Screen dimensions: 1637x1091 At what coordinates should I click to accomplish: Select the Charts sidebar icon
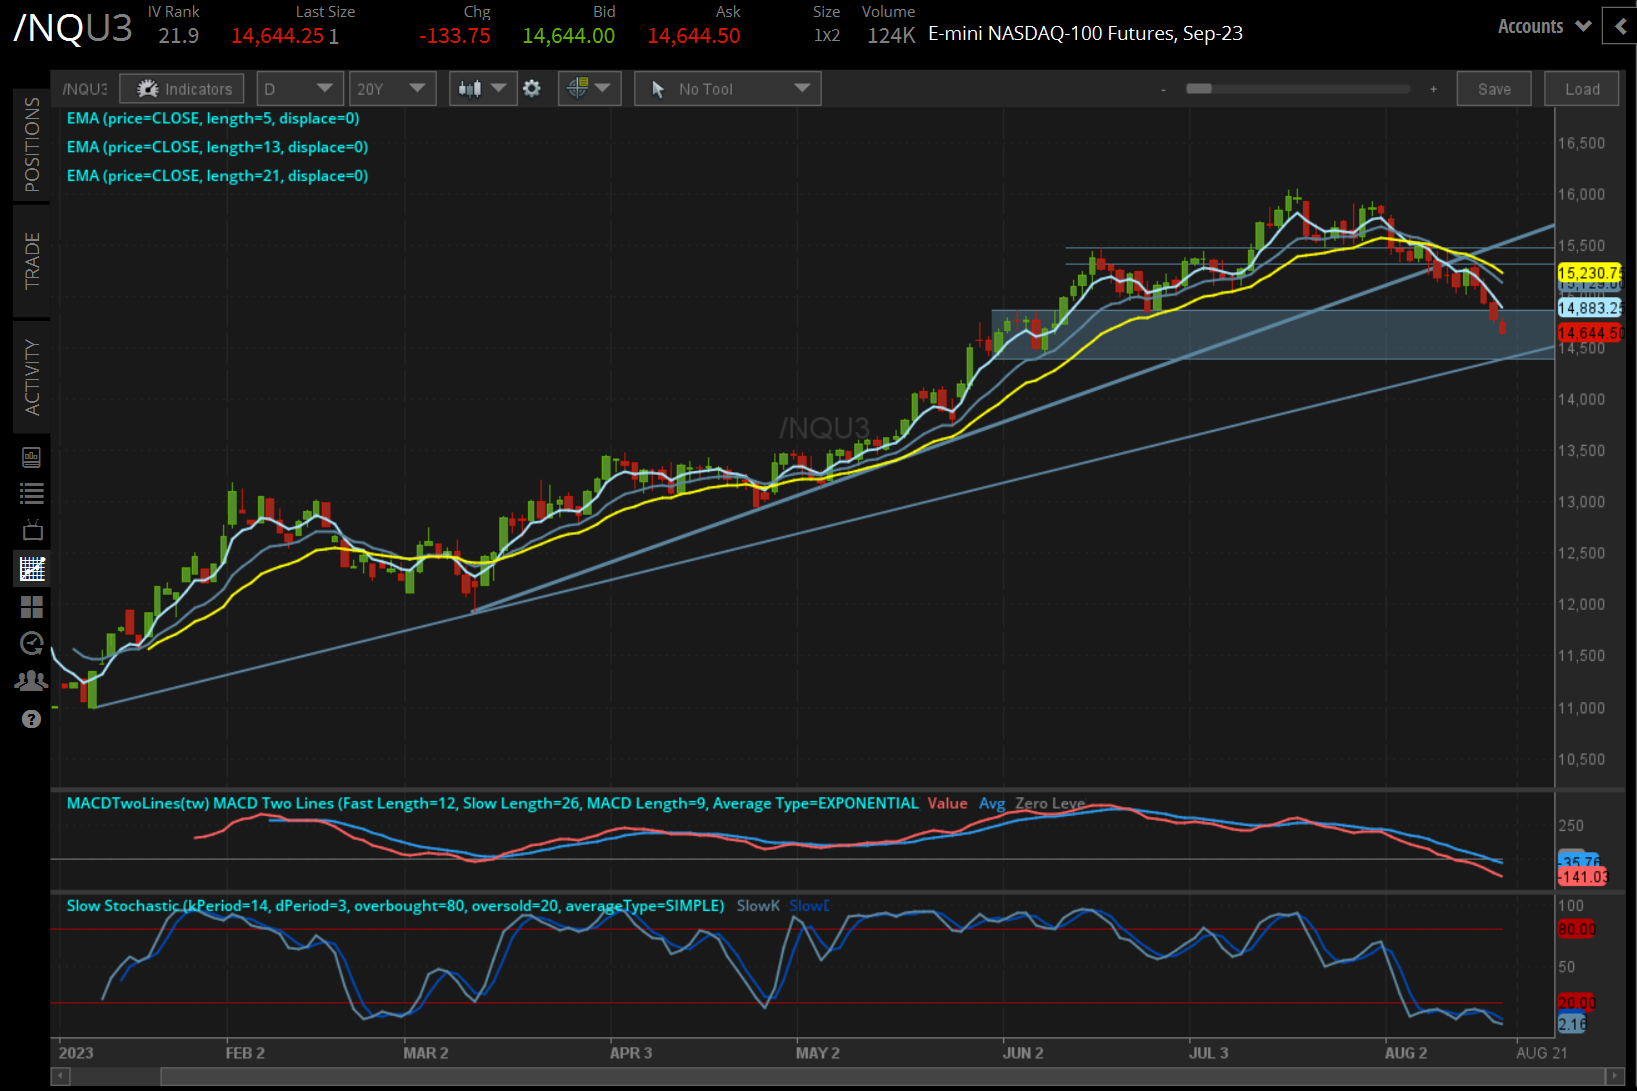(x=31, y=568)
